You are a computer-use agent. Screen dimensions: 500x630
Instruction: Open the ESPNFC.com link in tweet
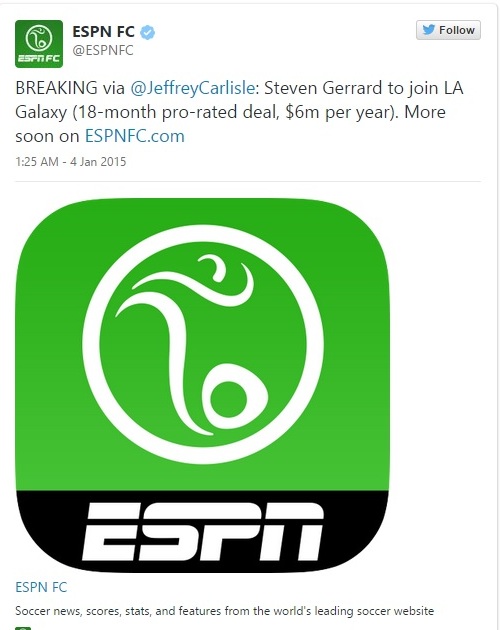(x=135, y=136)
